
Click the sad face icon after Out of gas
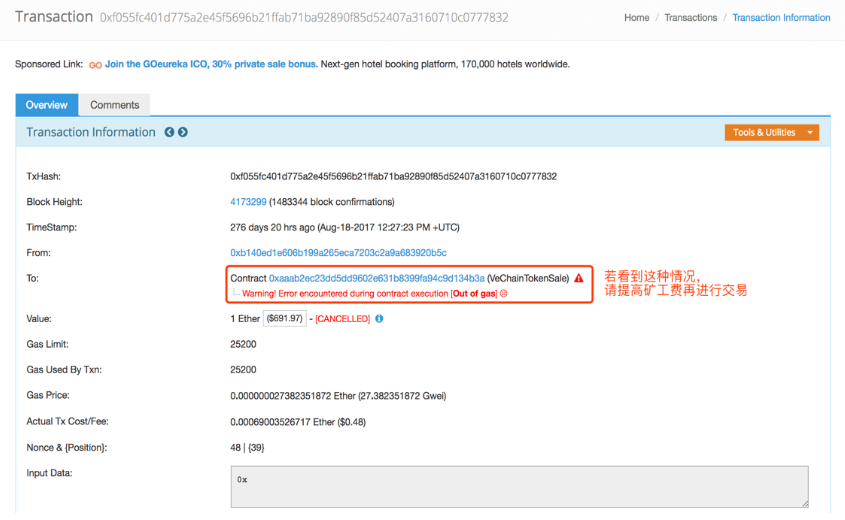(x=504, y=294)
